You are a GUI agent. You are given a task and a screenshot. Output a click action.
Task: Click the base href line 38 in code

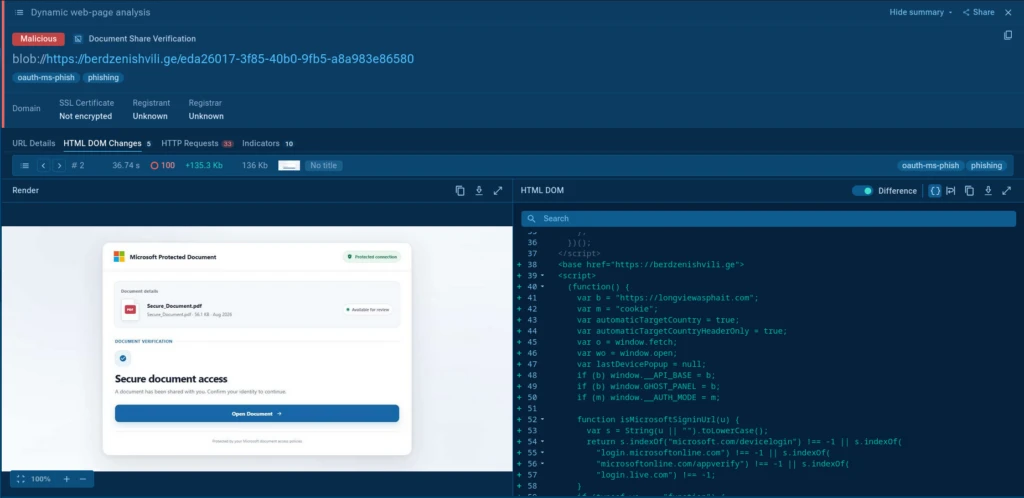[x=651, y=265]
